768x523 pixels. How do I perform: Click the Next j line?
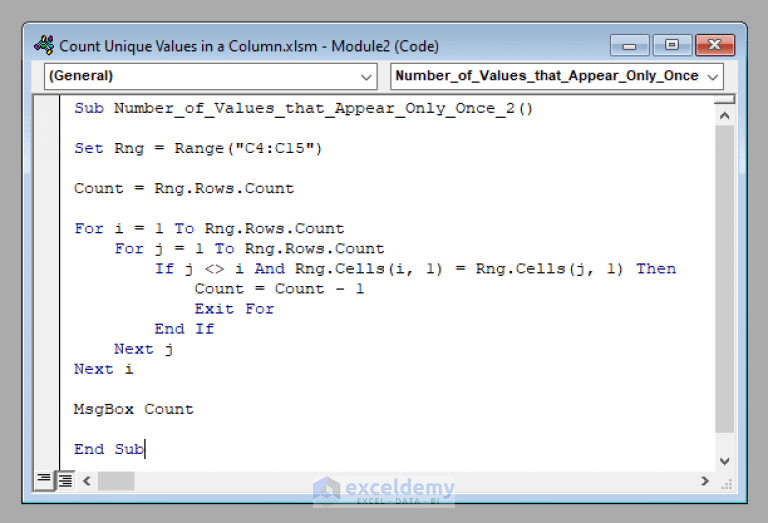coord(144,349)
